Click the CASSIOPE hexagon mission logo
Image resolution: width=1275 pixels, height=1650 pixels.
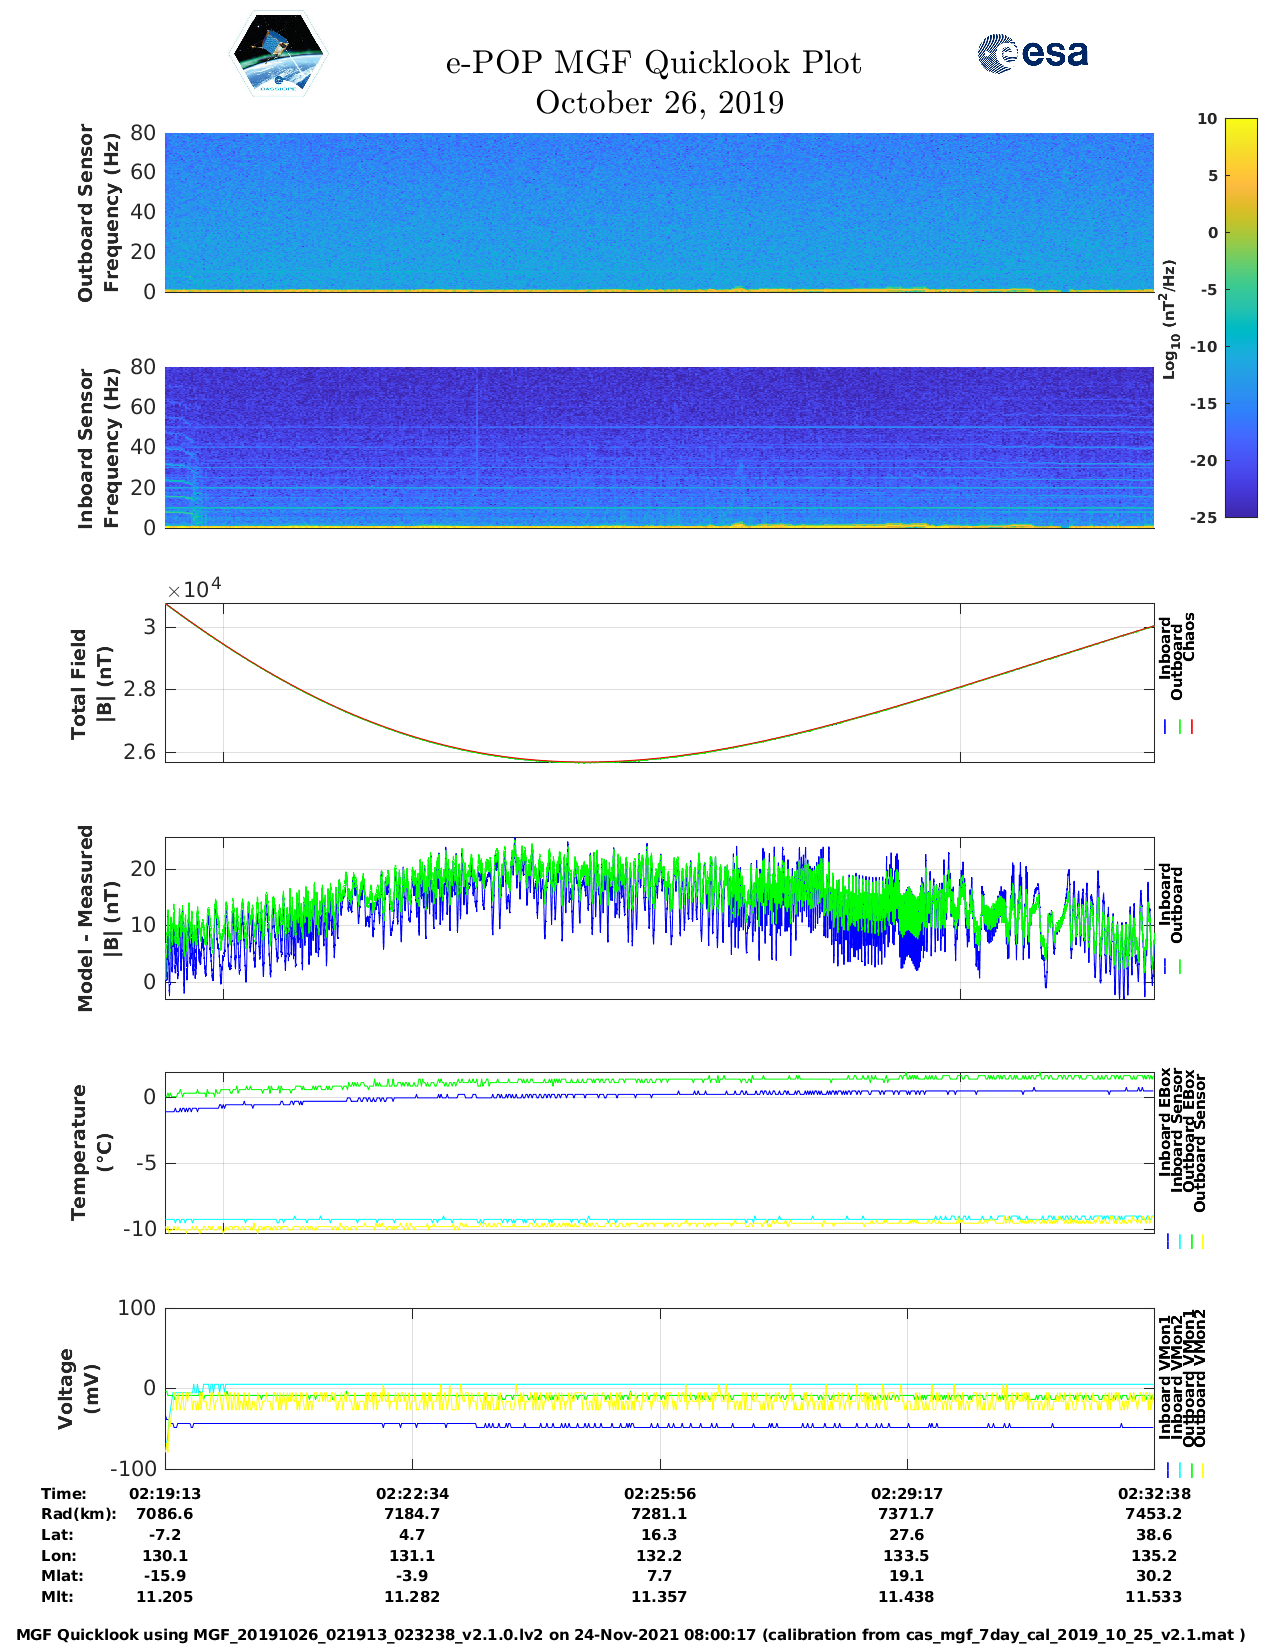tap(278, 53)
